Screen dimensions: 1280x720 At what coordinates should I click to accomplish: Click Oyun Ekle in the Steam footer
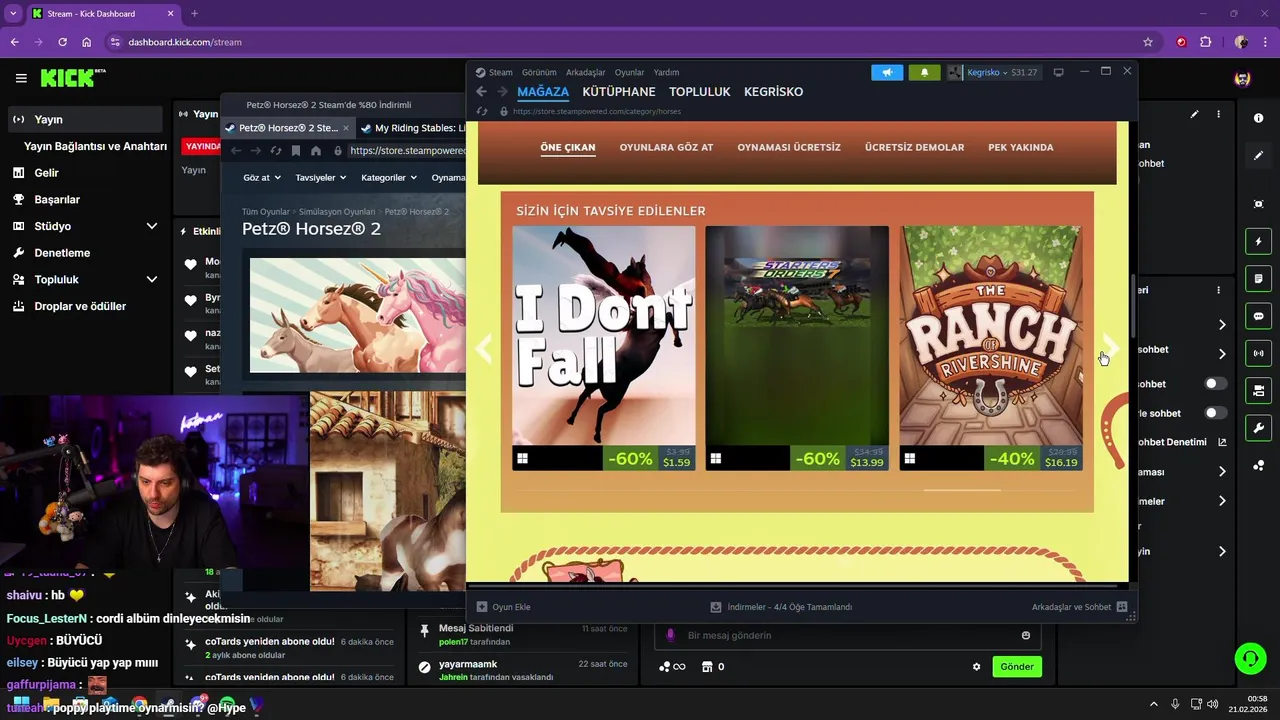(504, 607)
